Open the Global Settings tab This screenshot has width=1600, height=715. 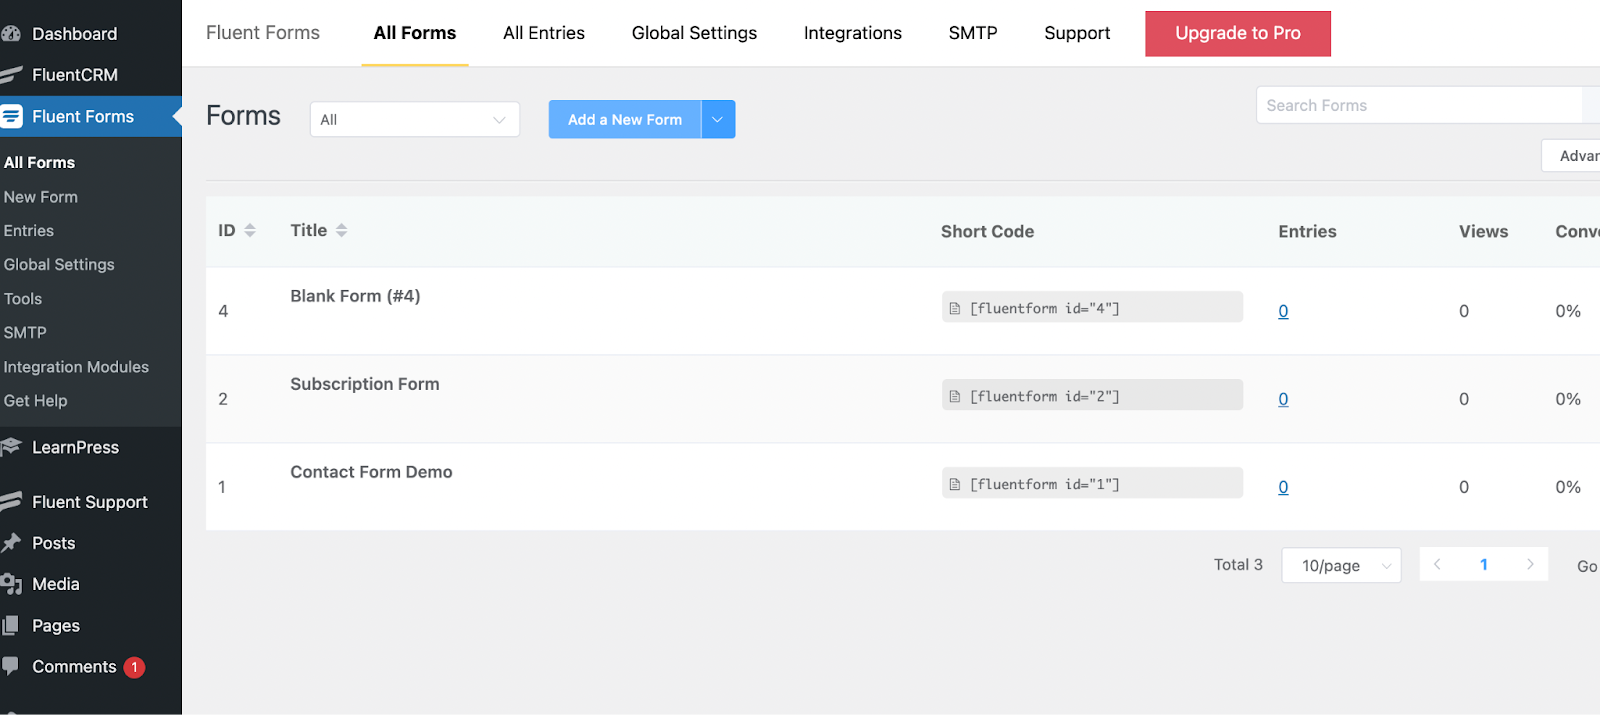694,33
